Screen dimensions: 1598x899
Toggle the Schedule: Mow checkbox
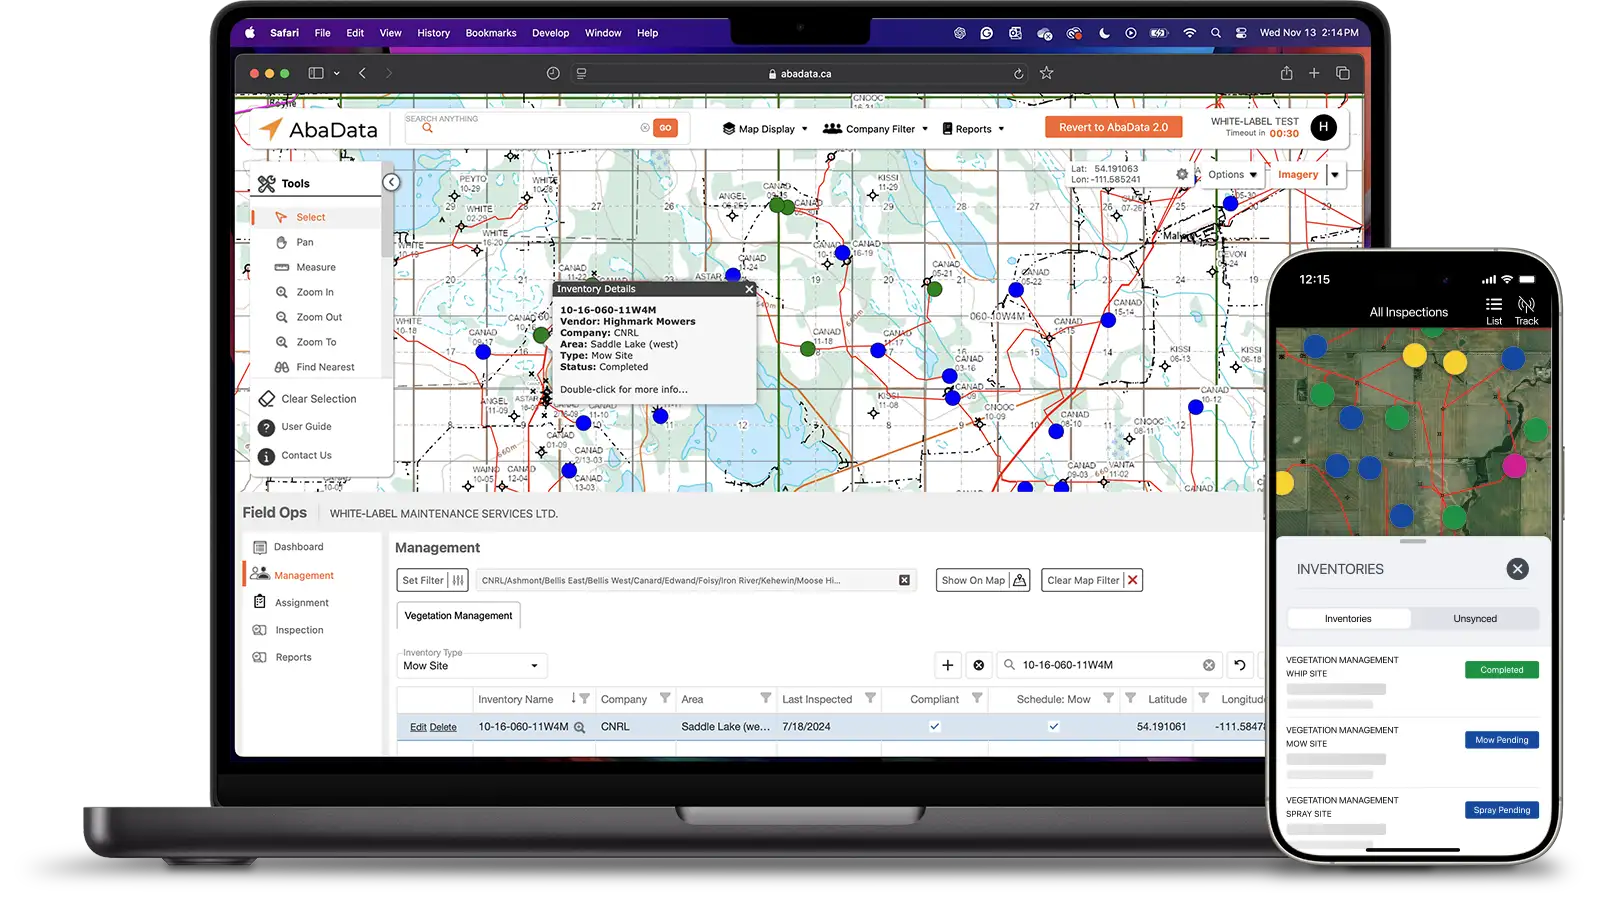[x=1053, y=727]
